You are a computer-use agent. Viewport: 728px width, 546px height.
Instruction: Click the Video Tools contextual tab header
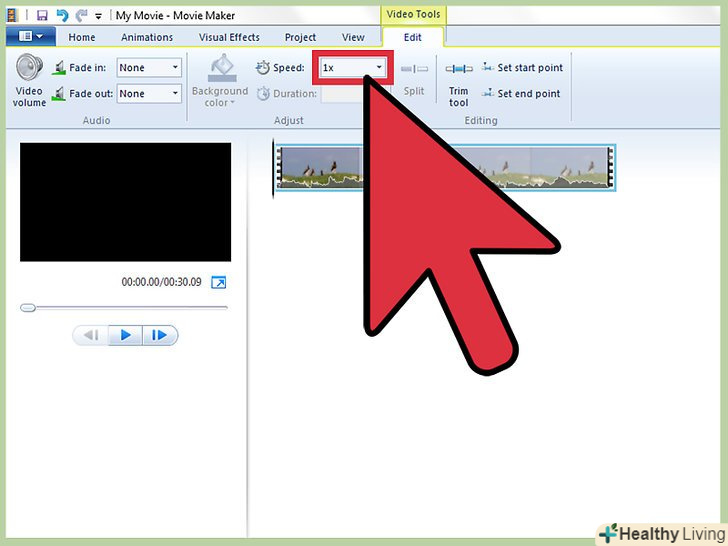413,14
